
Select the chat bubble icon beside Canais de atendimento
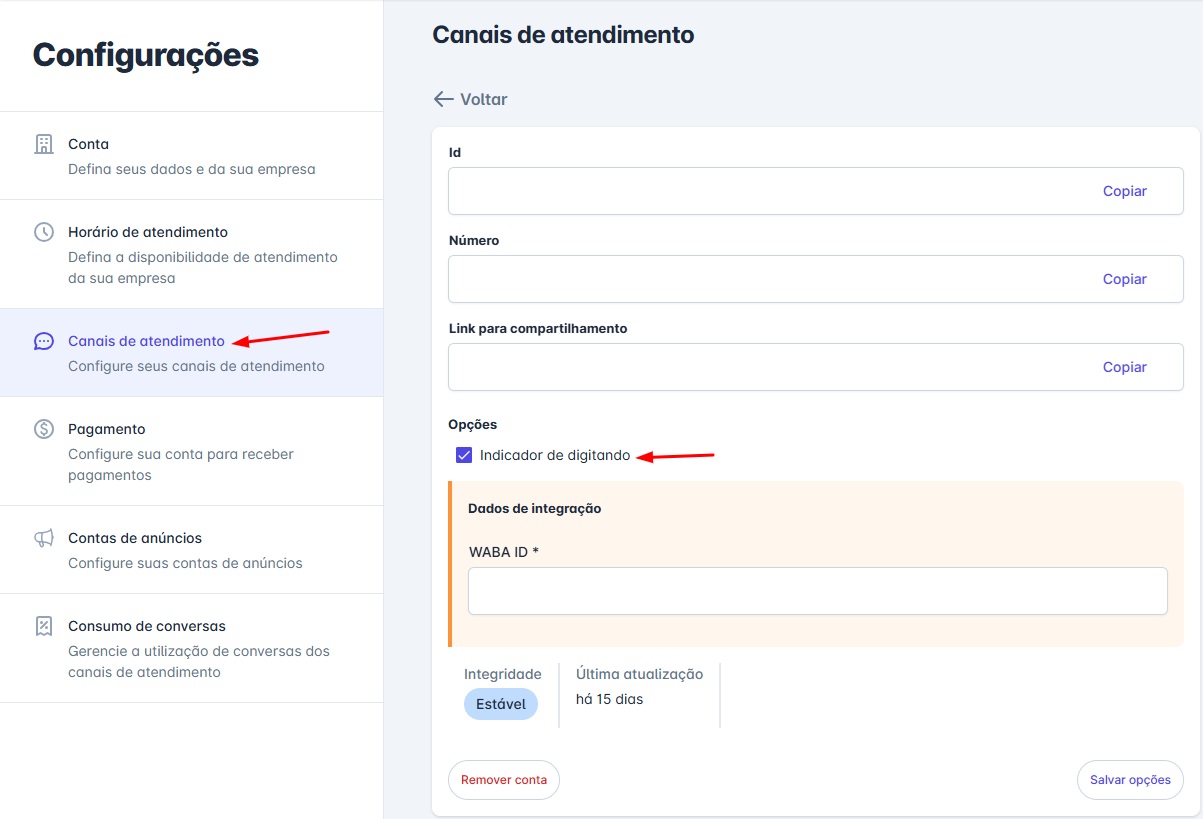pos(44,340)
